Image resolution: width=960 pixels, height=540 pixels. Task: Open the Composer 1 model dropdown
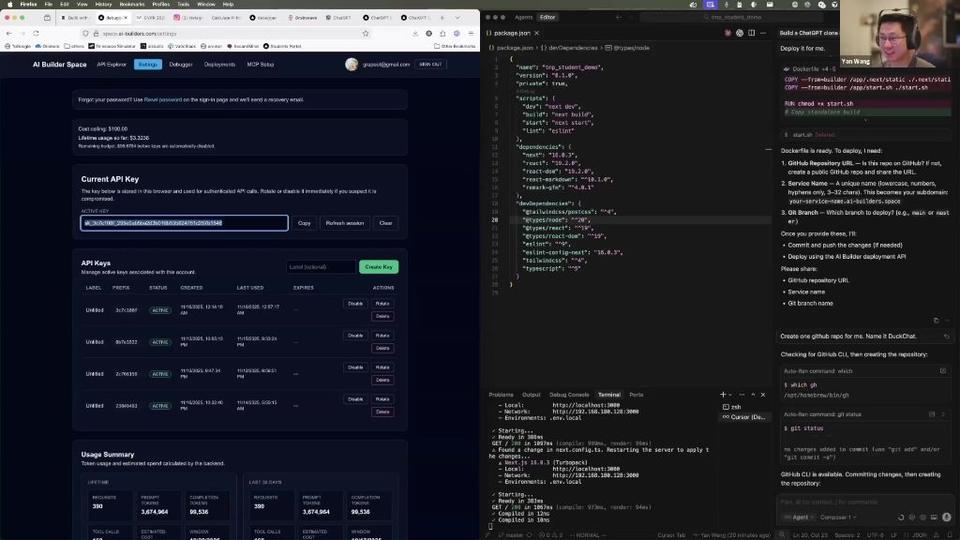click(838, 517)
